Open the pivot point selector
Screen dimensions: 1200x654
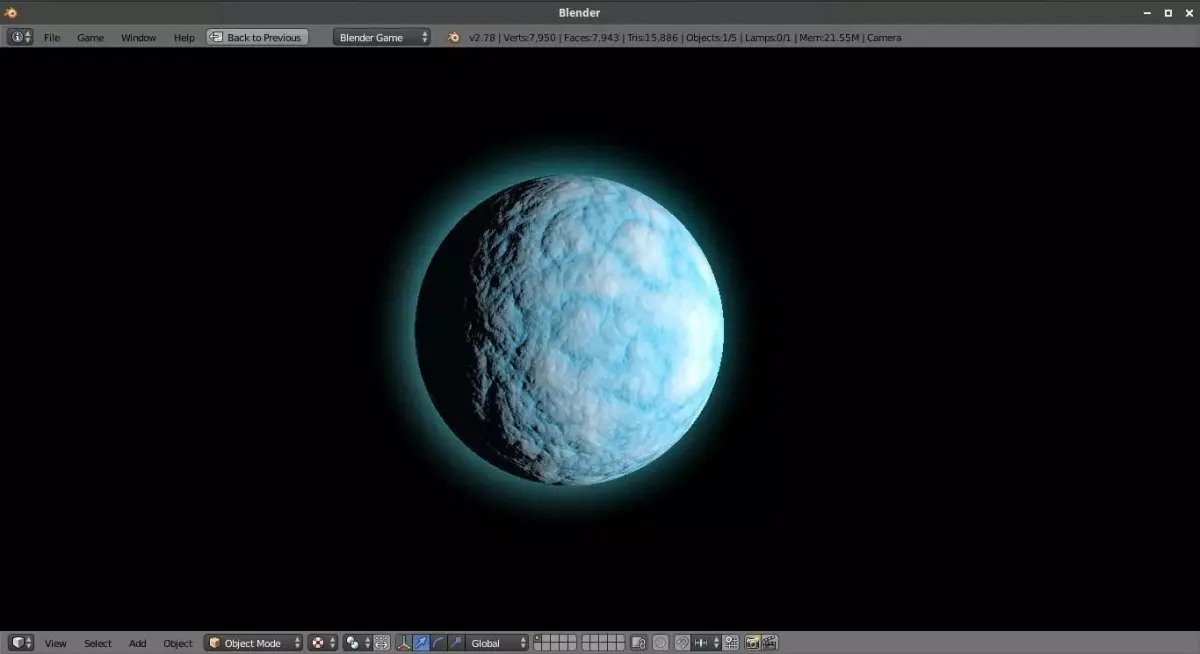click(x=358, y=643)
